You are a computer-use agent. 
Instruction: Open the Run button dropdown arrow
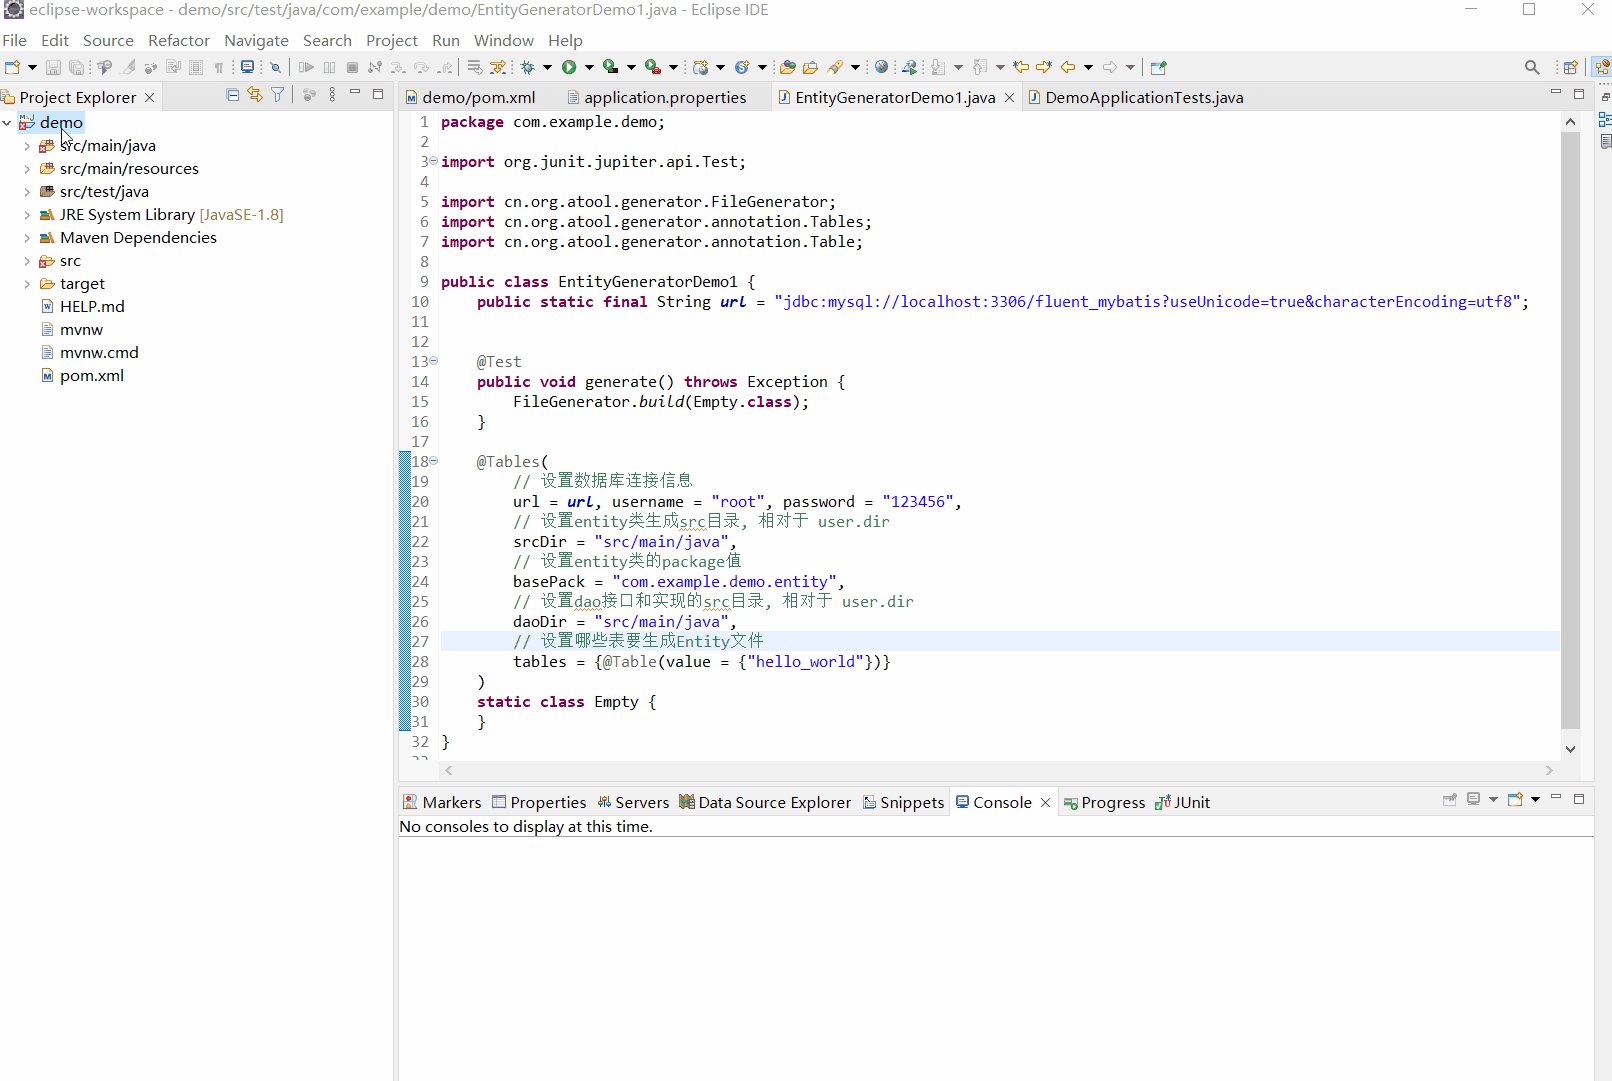tap(589, 67)
